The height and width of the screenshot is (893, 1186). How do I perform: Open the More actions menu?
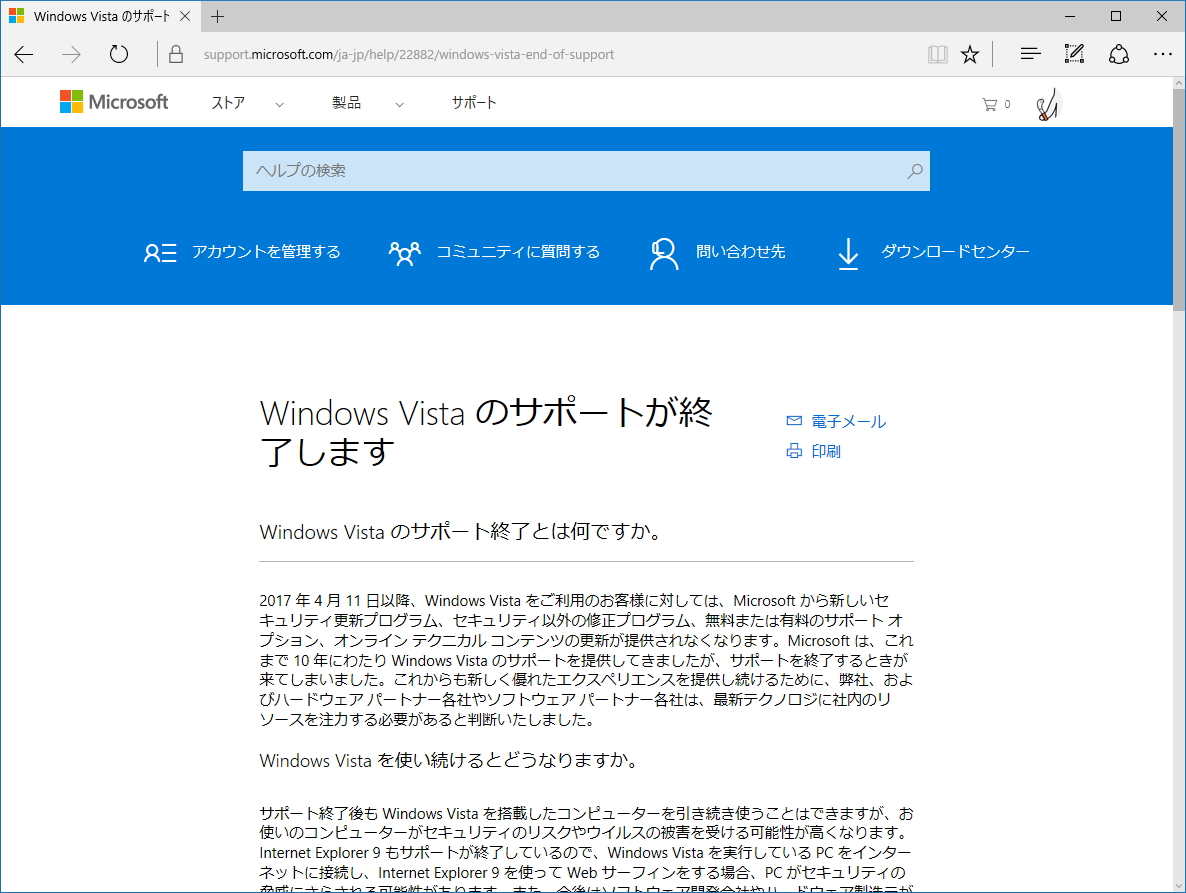1162,54
